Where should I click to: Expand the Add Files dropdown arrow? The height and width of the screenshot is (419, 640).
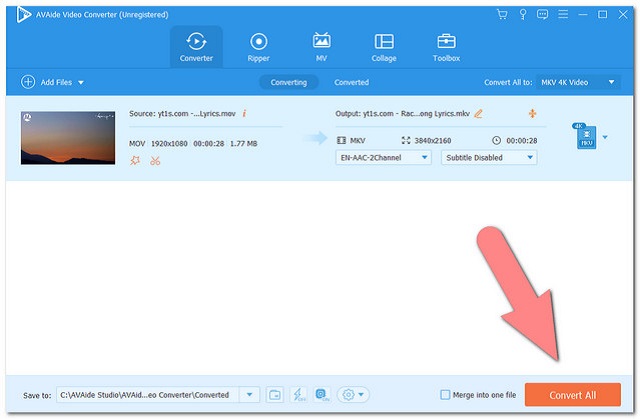coord(81,82)
